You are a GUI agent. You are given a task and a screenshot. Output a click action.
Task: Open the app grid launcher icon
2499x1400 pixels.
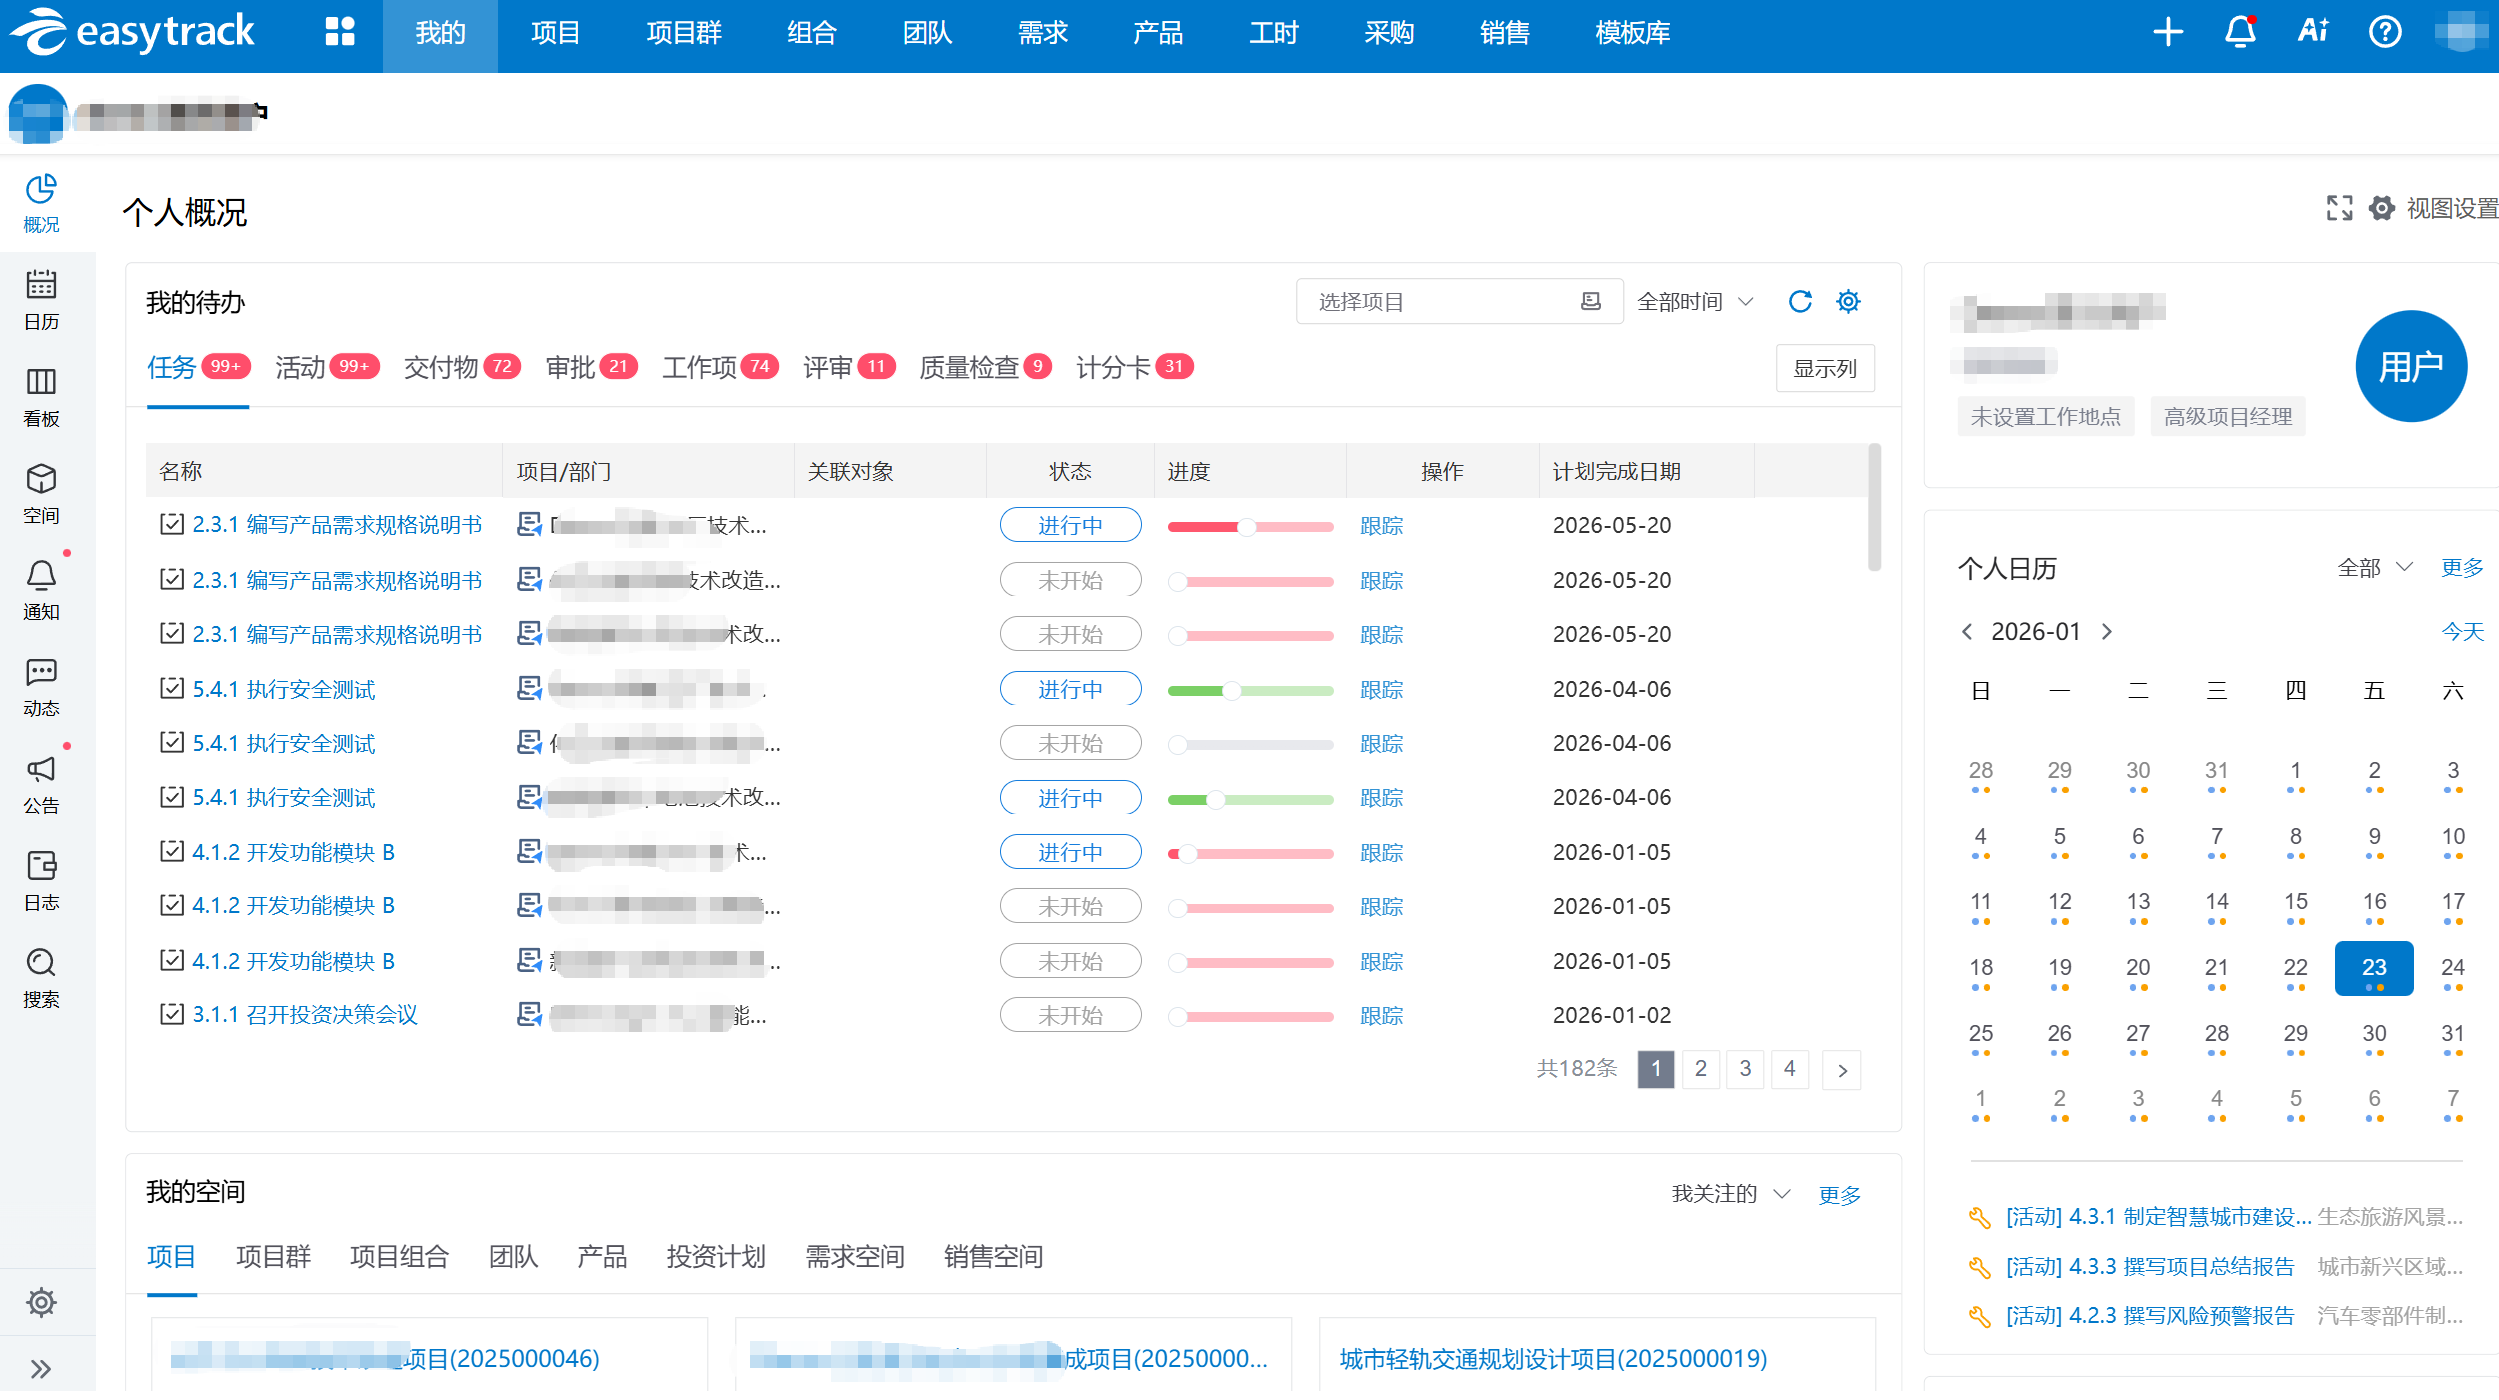point(340,32)
